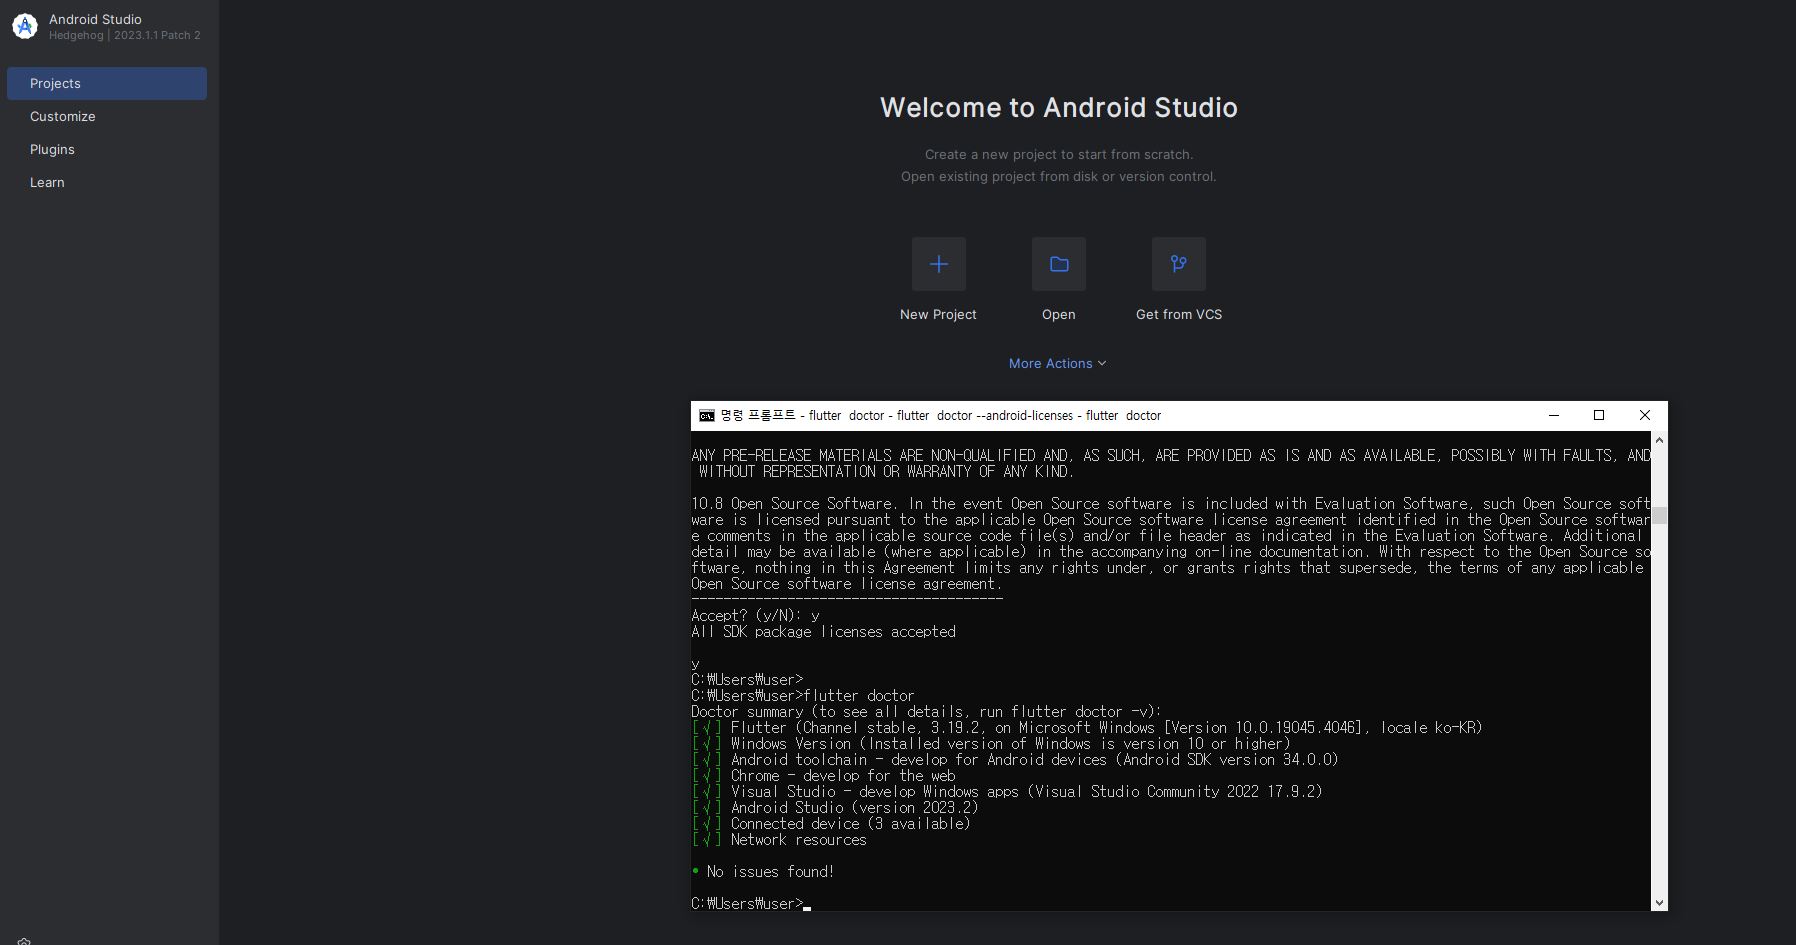Click the 'Open' label under folder icon

(1058, 314)
